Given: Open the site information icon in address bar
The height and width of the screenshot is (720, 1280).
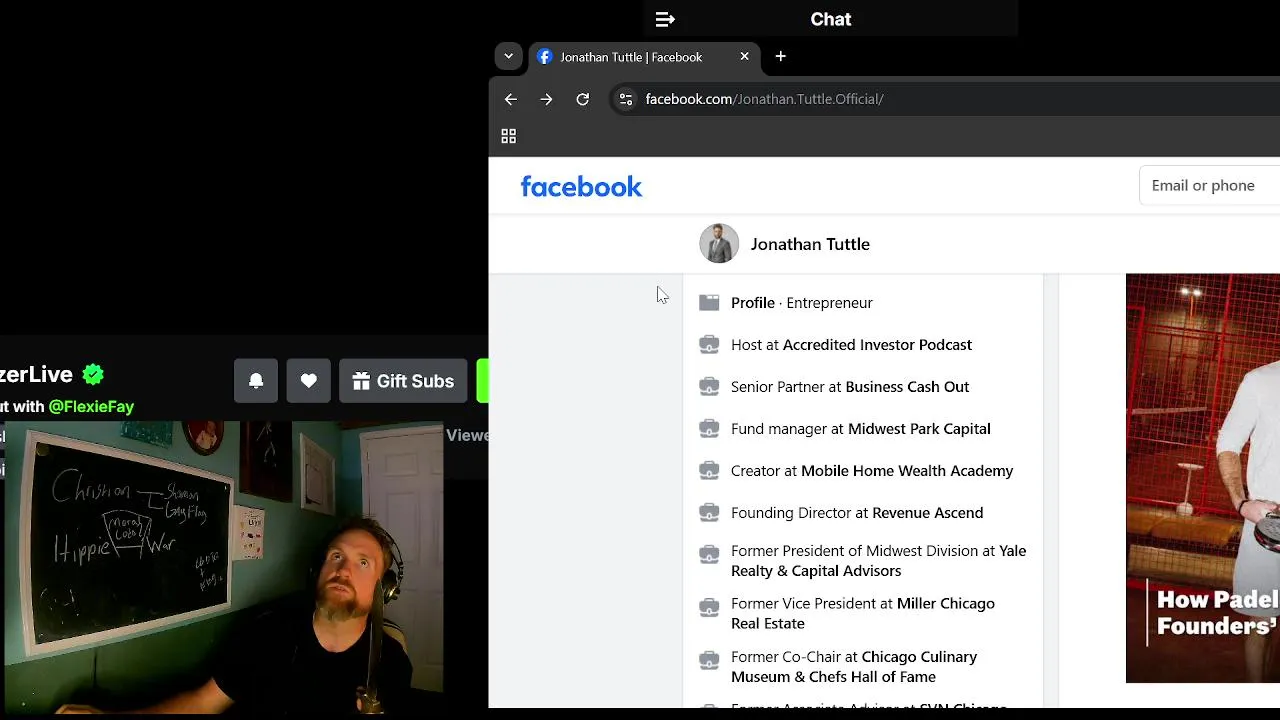Looking at the screenshot, I should point(626,99).
